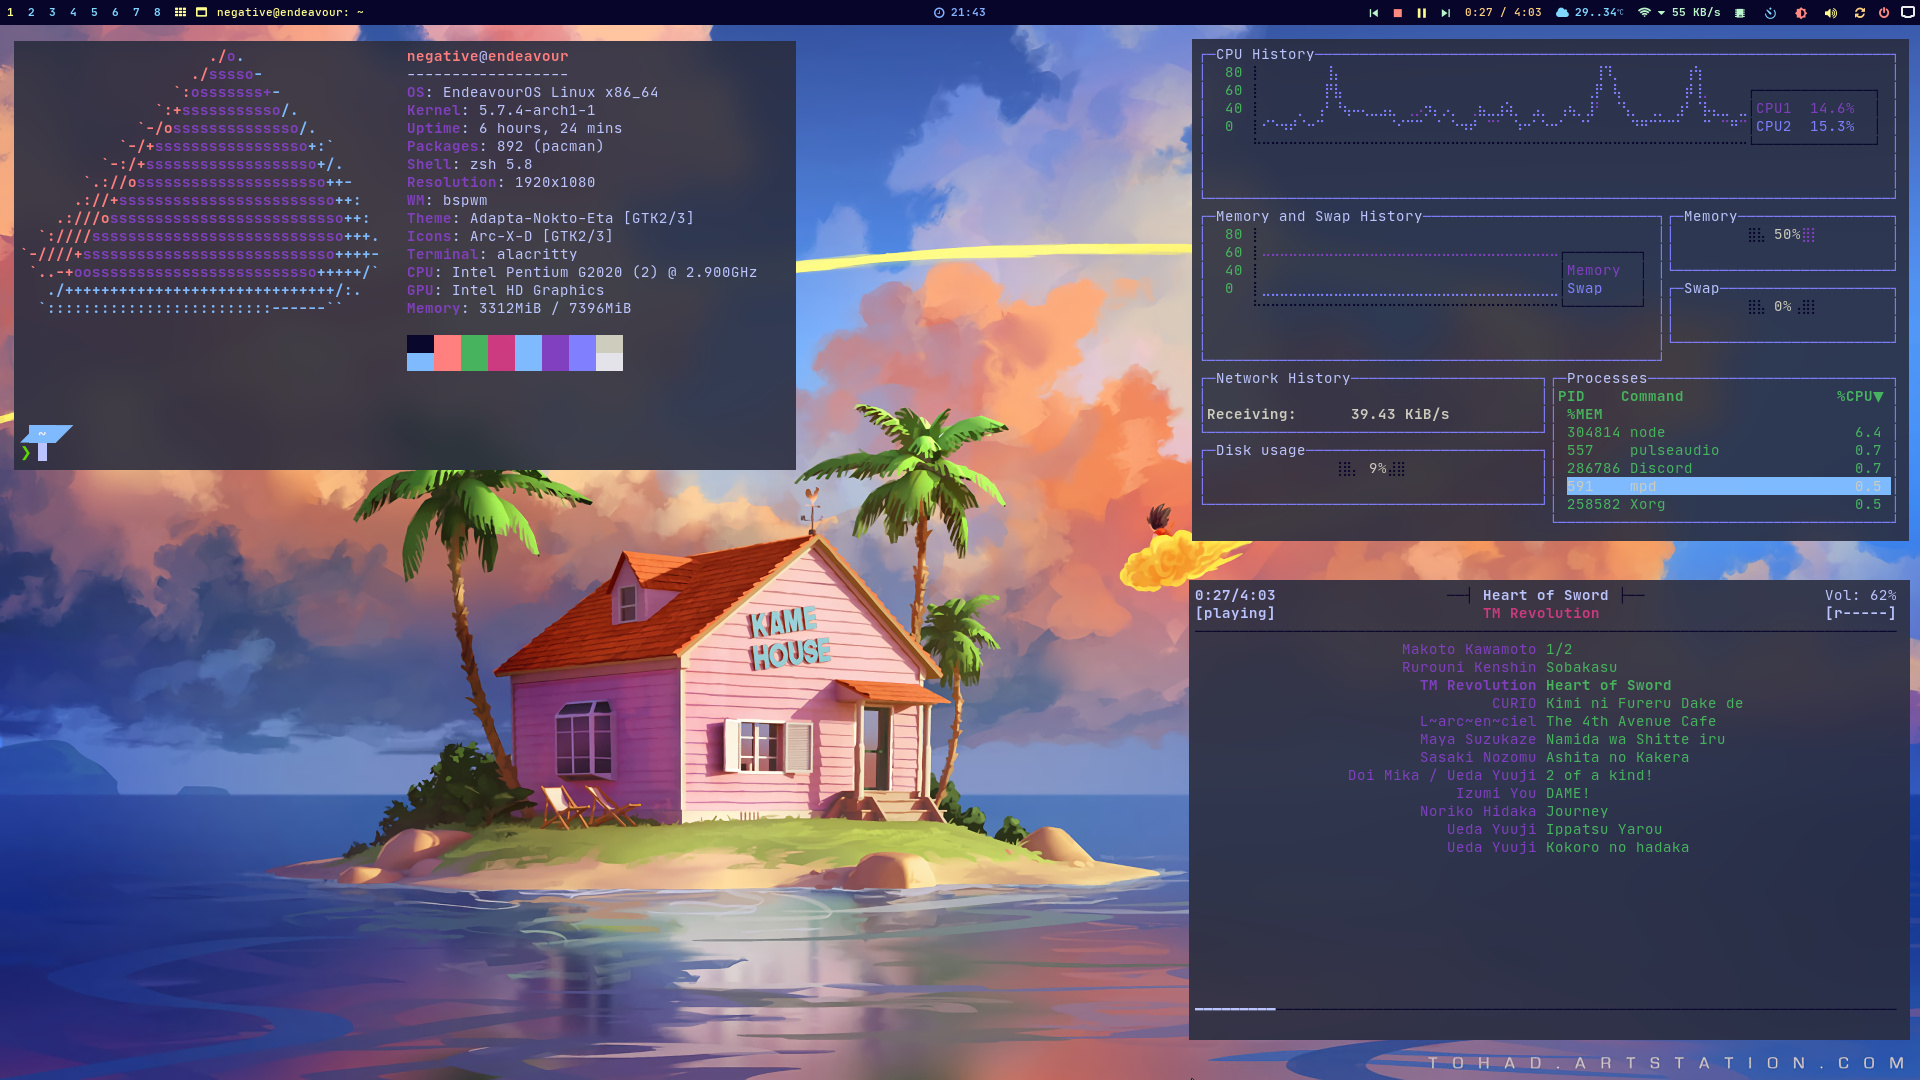This screenshot has height=1080, width=1920.
Task: Select Noriko Hidaka Journey track
Action: coord(1514,812)
